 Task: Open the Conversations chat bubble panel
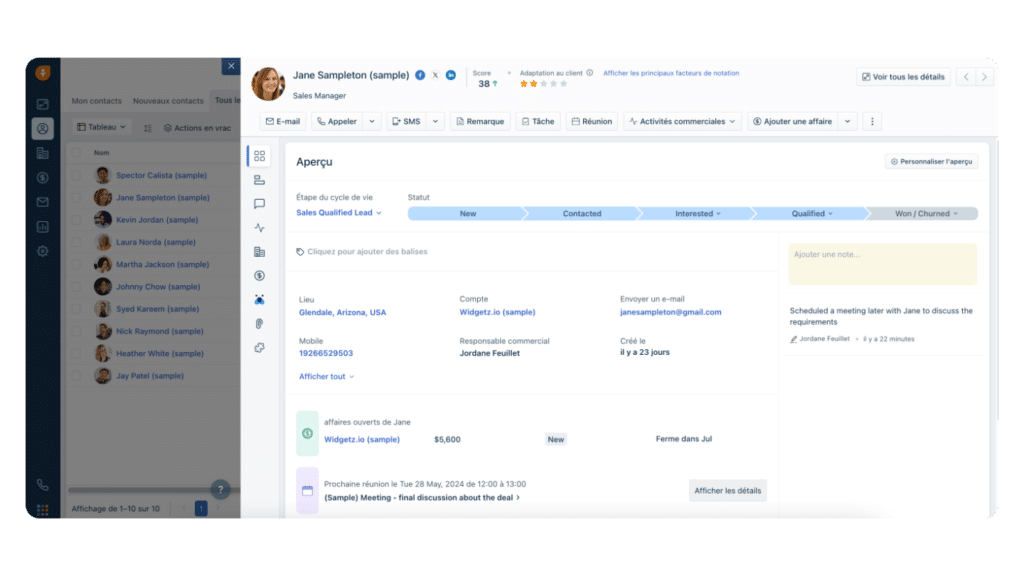pos(259,203)
